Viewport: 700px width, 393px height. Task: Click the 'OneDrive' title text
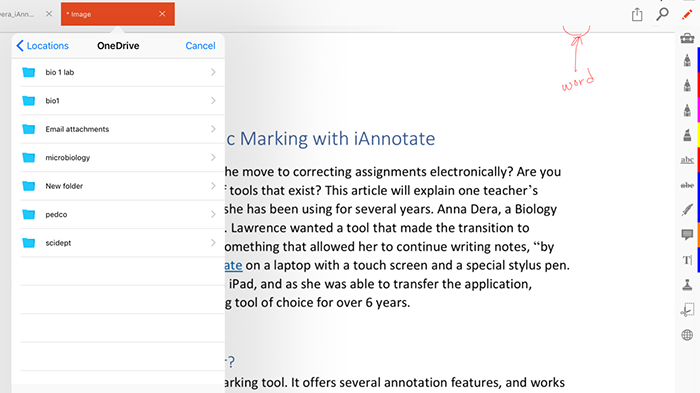(x=118, y=46)
